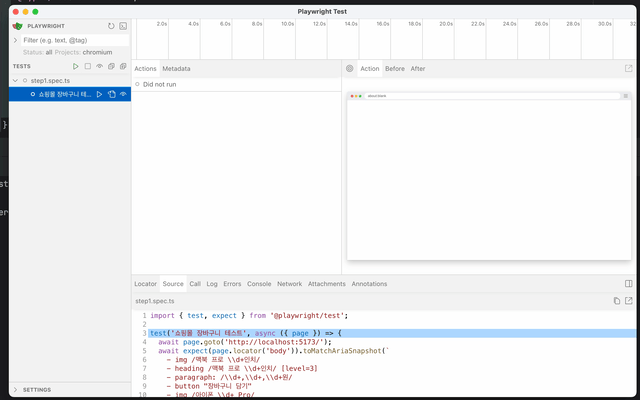This screenshot has height=400, width=640.
Task: Copy the step1.spec.ts source code icon
Action: 617,301
